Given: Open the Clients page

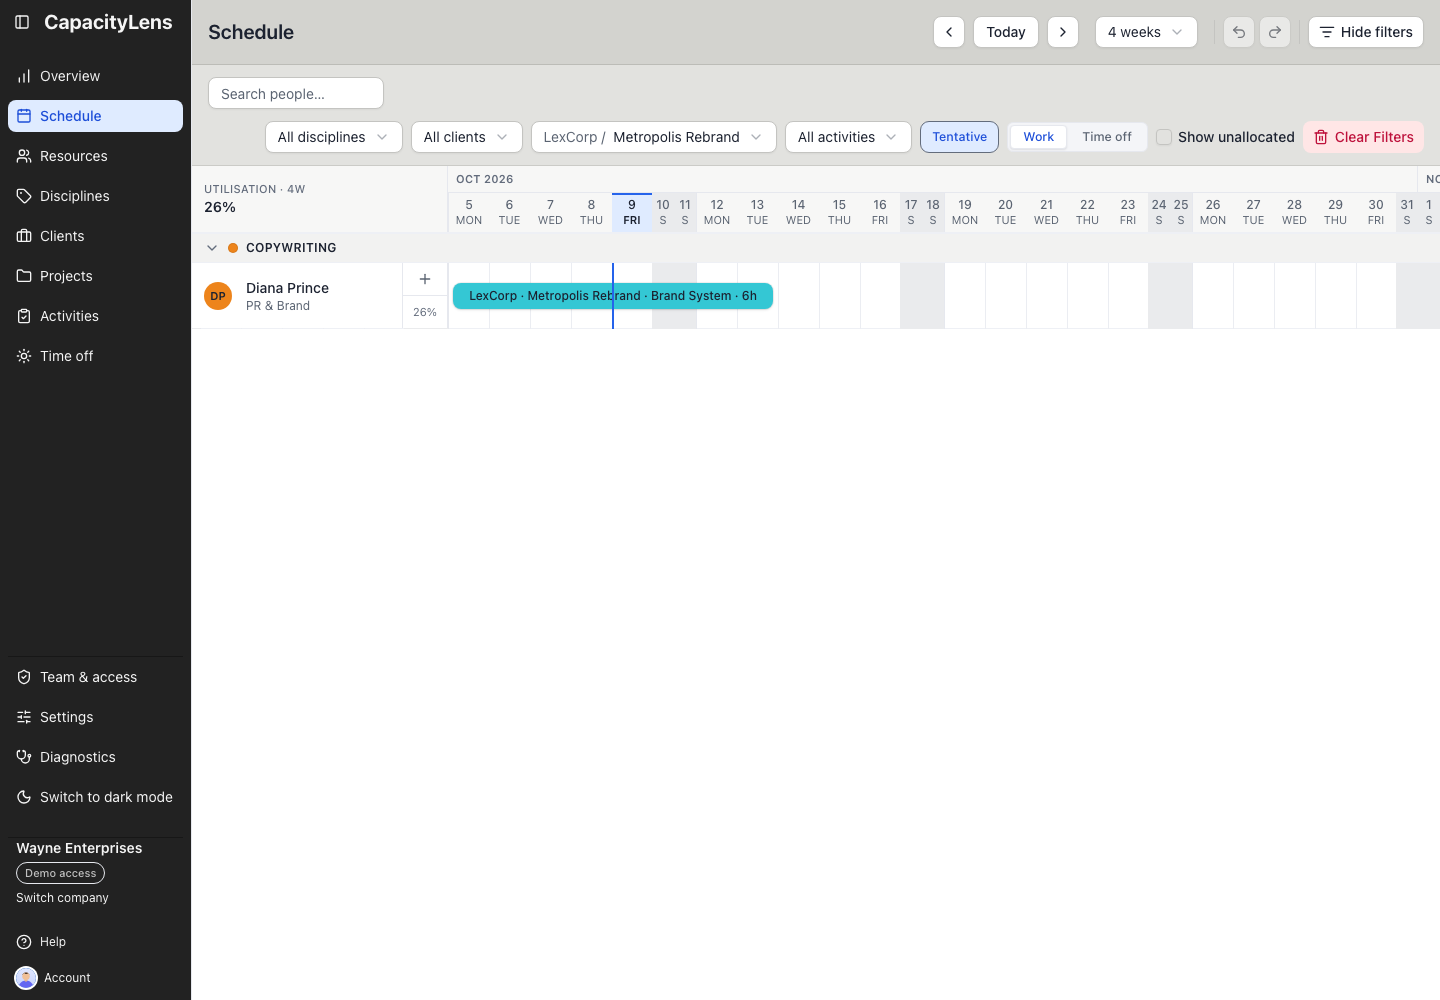Looking at the screenshot, I should [x=95, y=236].
